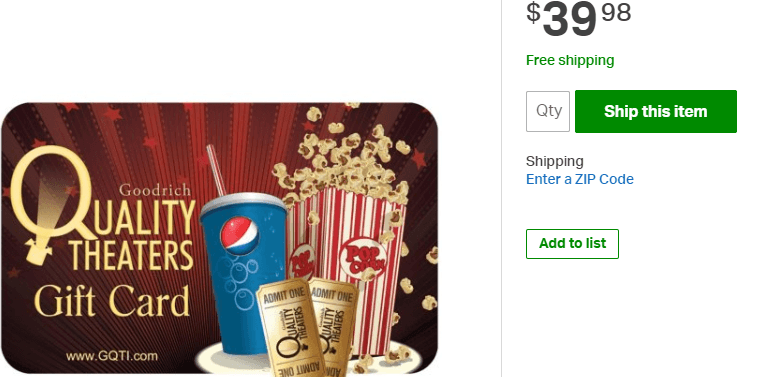Click the drinking straw in the cup
This screenshot has width=777, height=377.
[x=217, y=170]
